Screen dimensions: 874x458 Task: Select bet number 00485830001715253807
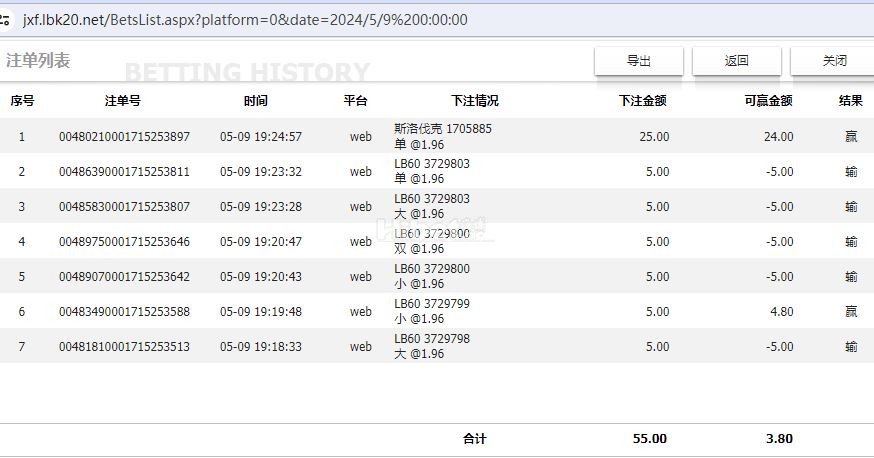[x=124, y=207]
